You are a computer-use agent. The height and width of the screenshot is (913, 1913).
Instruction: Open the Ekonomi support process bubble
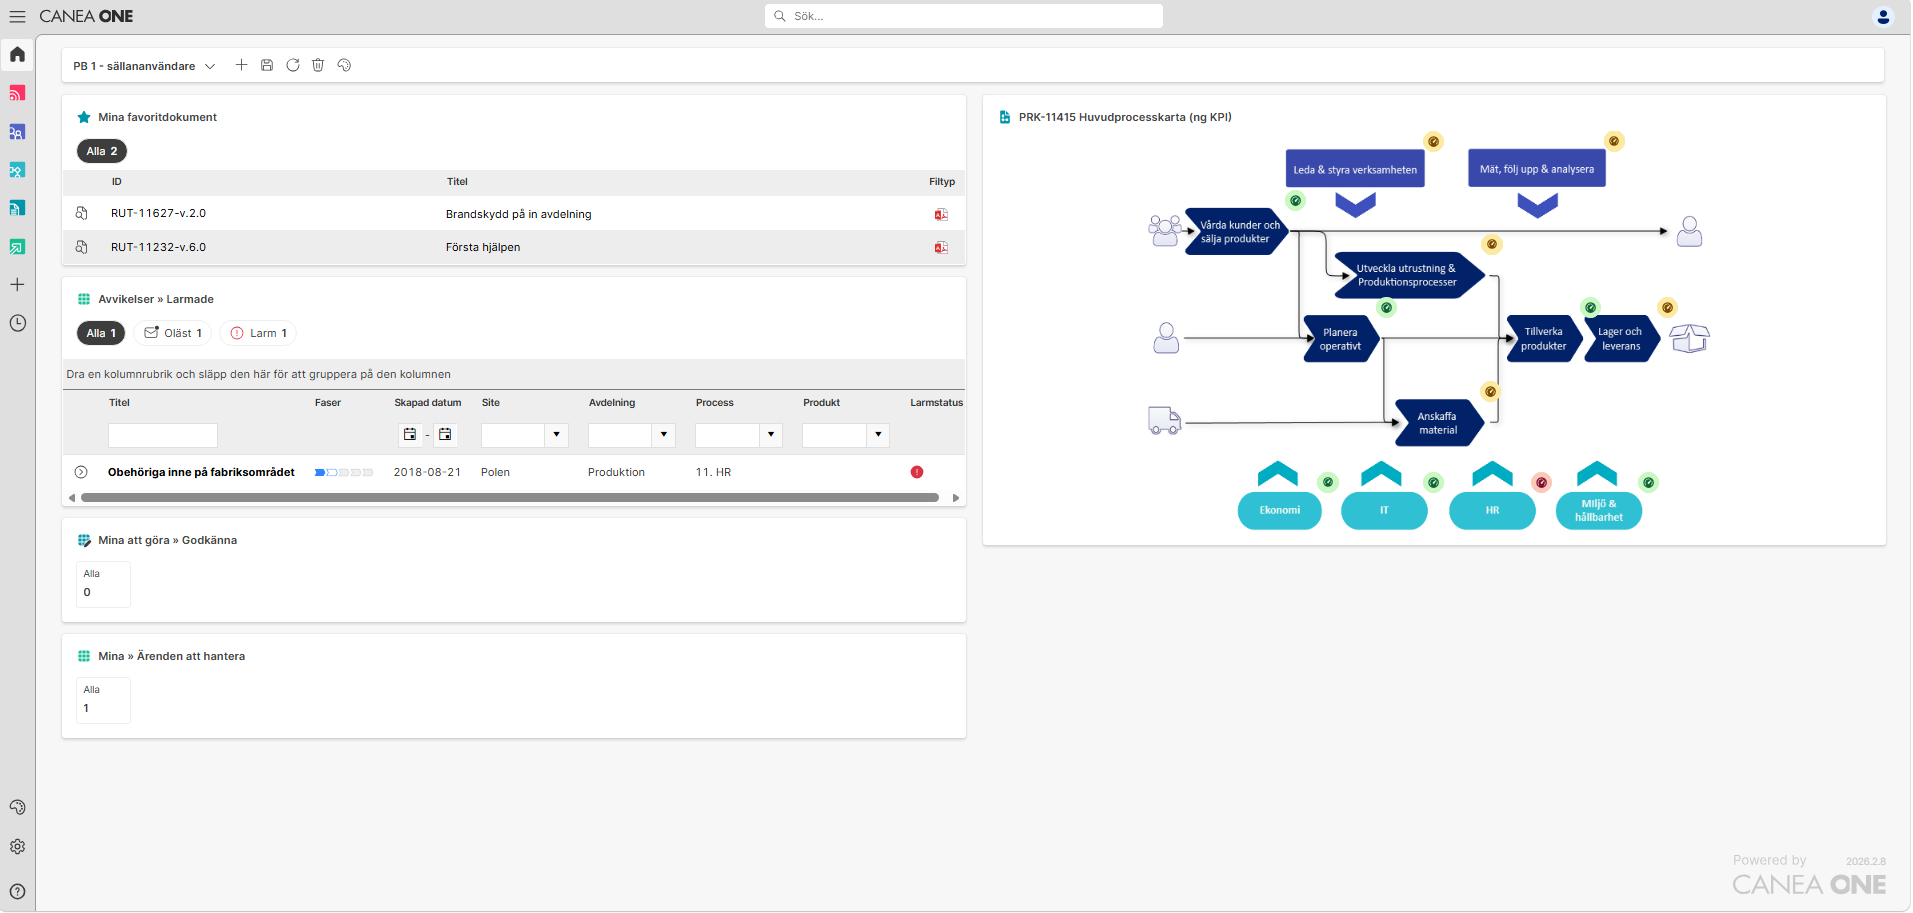tap(1280, 510)
